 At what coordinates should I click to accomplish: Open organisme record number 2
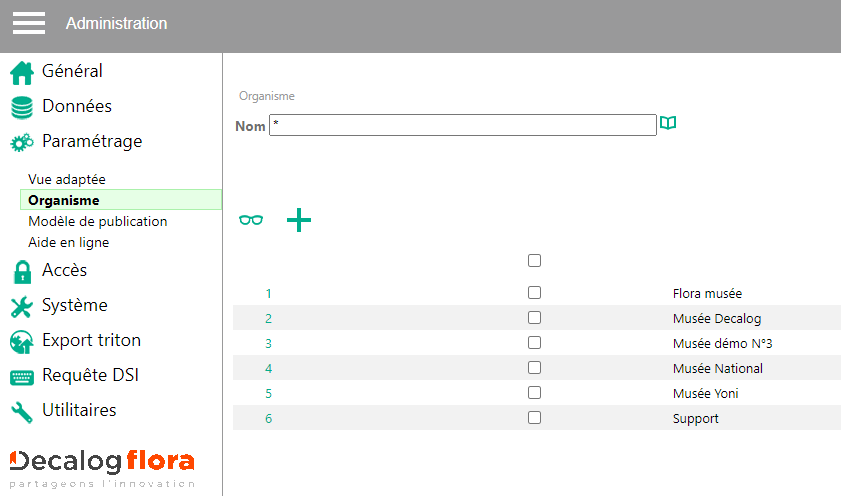[268, 319]
